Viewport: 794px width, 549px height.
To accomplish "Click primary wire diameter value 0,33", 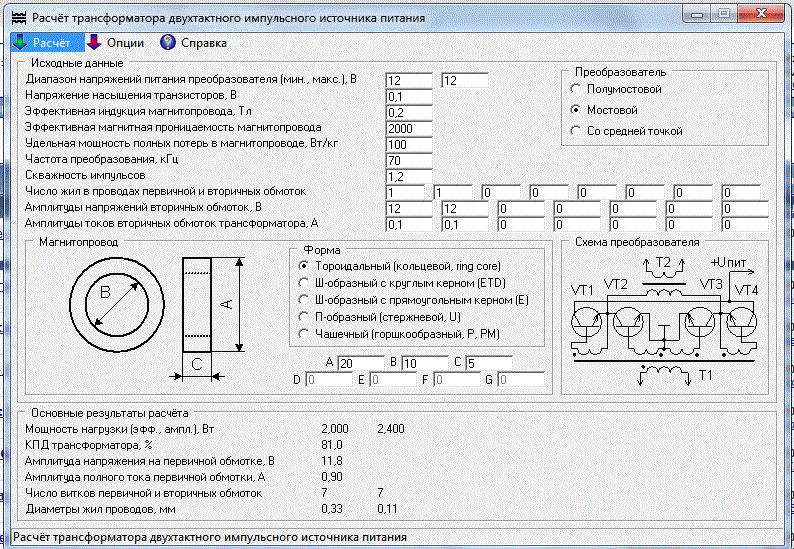I will [332, 509].
